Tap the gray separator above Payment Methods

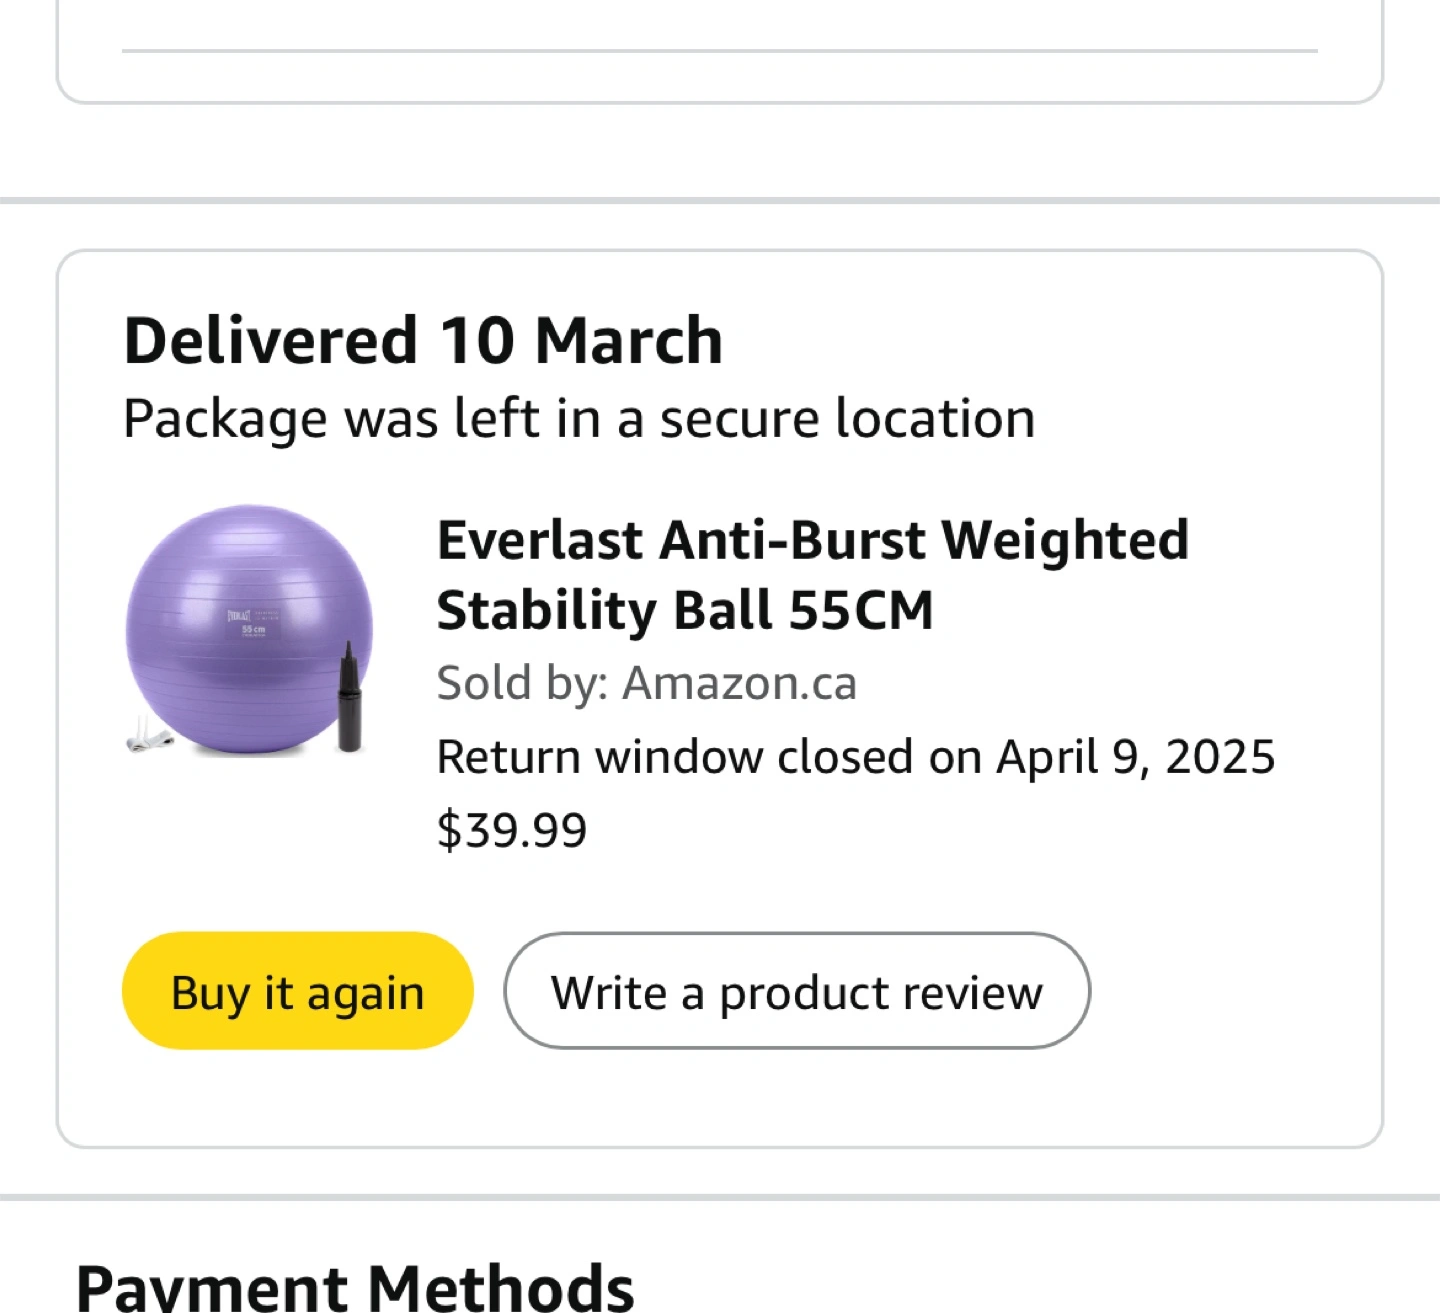click(720, 1197)
